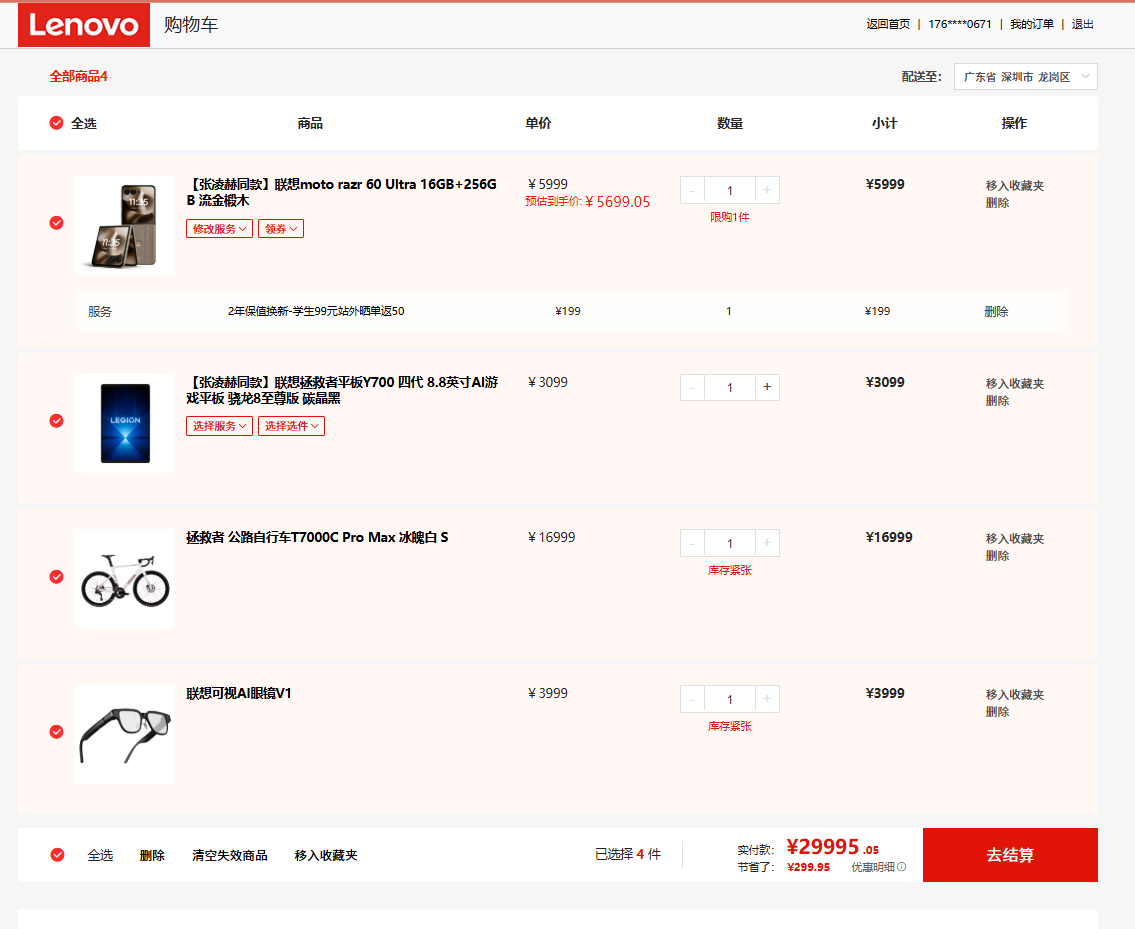Click 清空失效商品 in the bottom bar
This screenshot has width=1135, height=929.
click(229, 856)
